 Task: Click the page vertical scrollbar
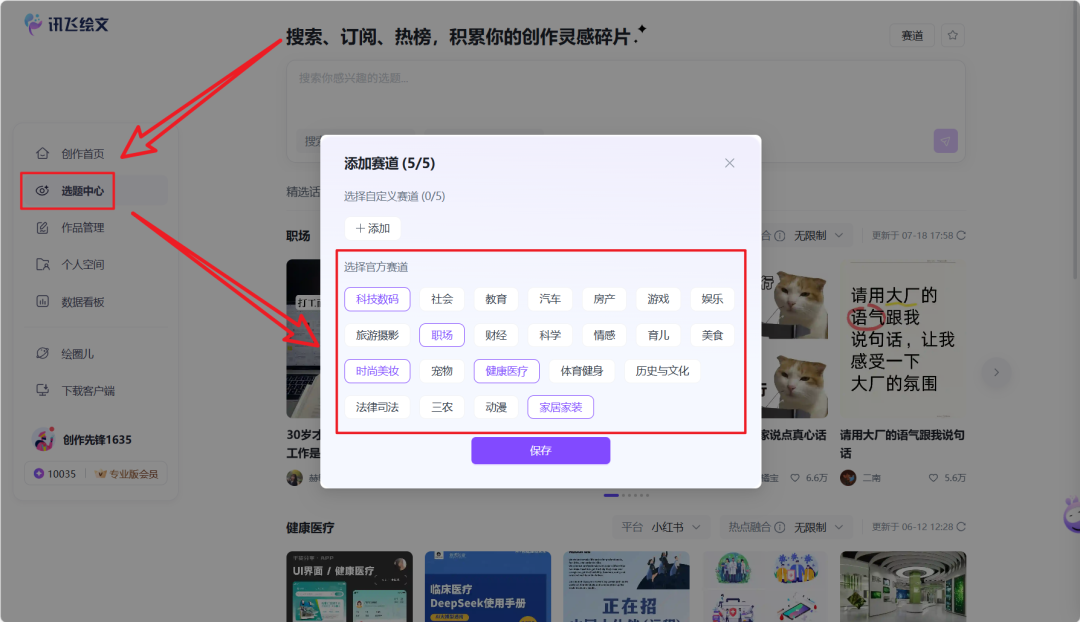[x=1076, y=141]
